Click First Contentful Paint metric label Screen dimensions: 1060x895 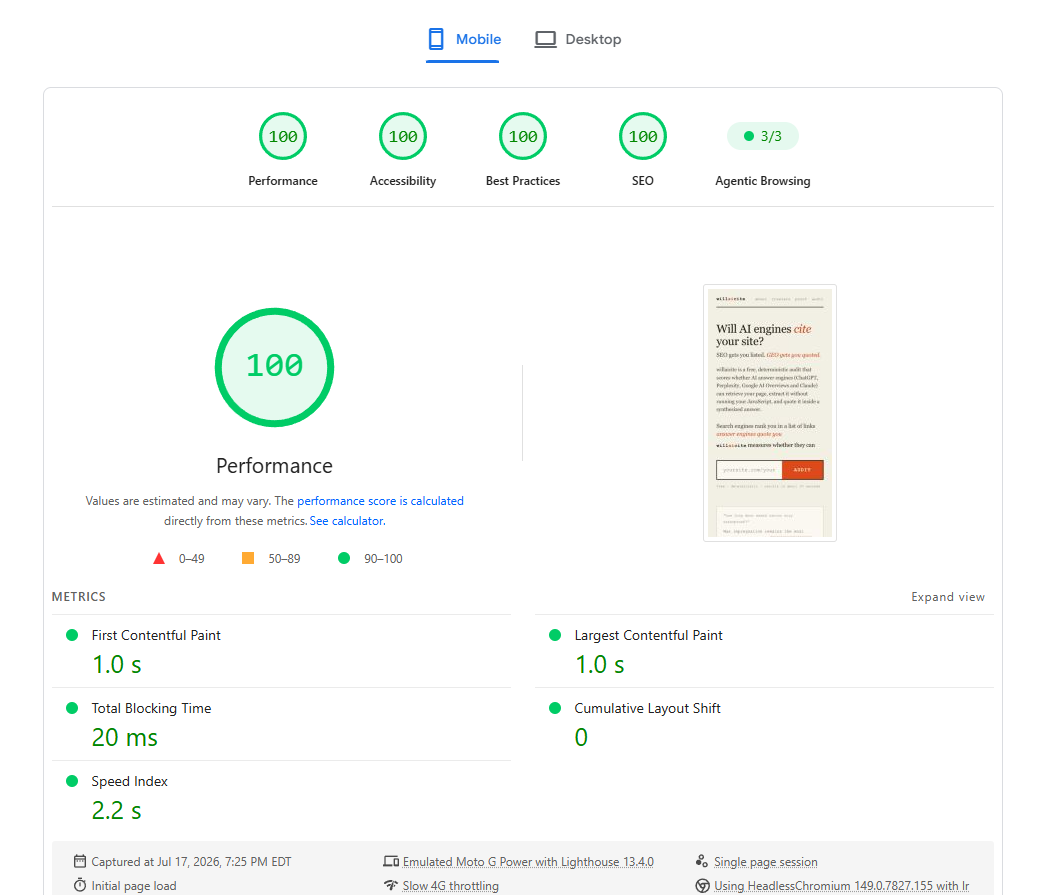tap(156, 635)
